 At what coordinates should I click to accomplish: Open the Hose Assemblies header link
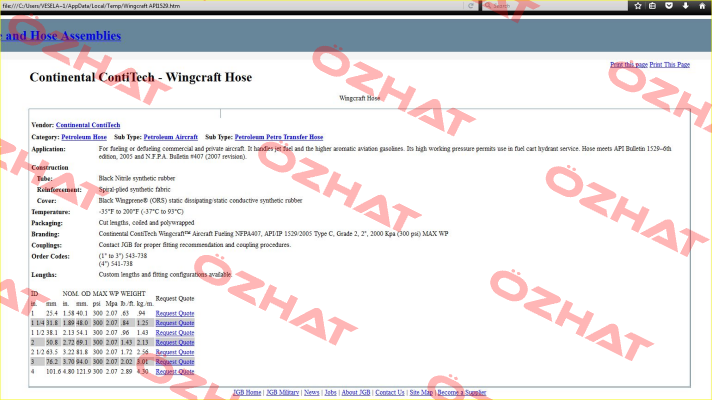coord(61,35)
